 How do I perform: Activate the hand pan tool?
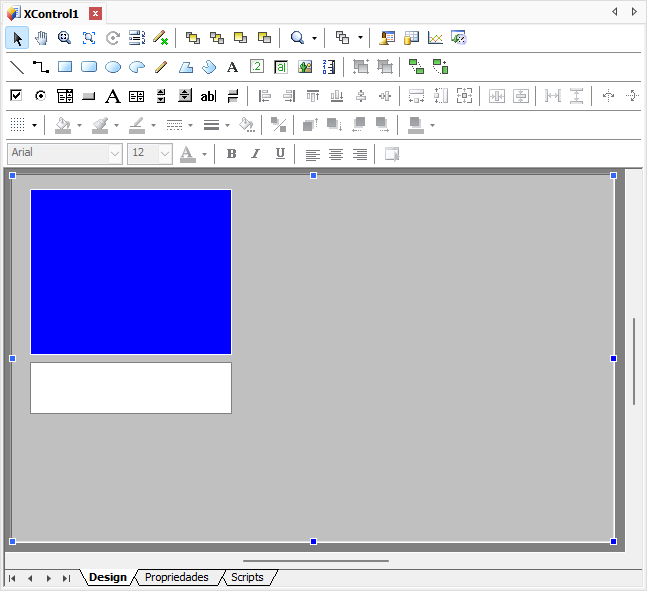41,38
